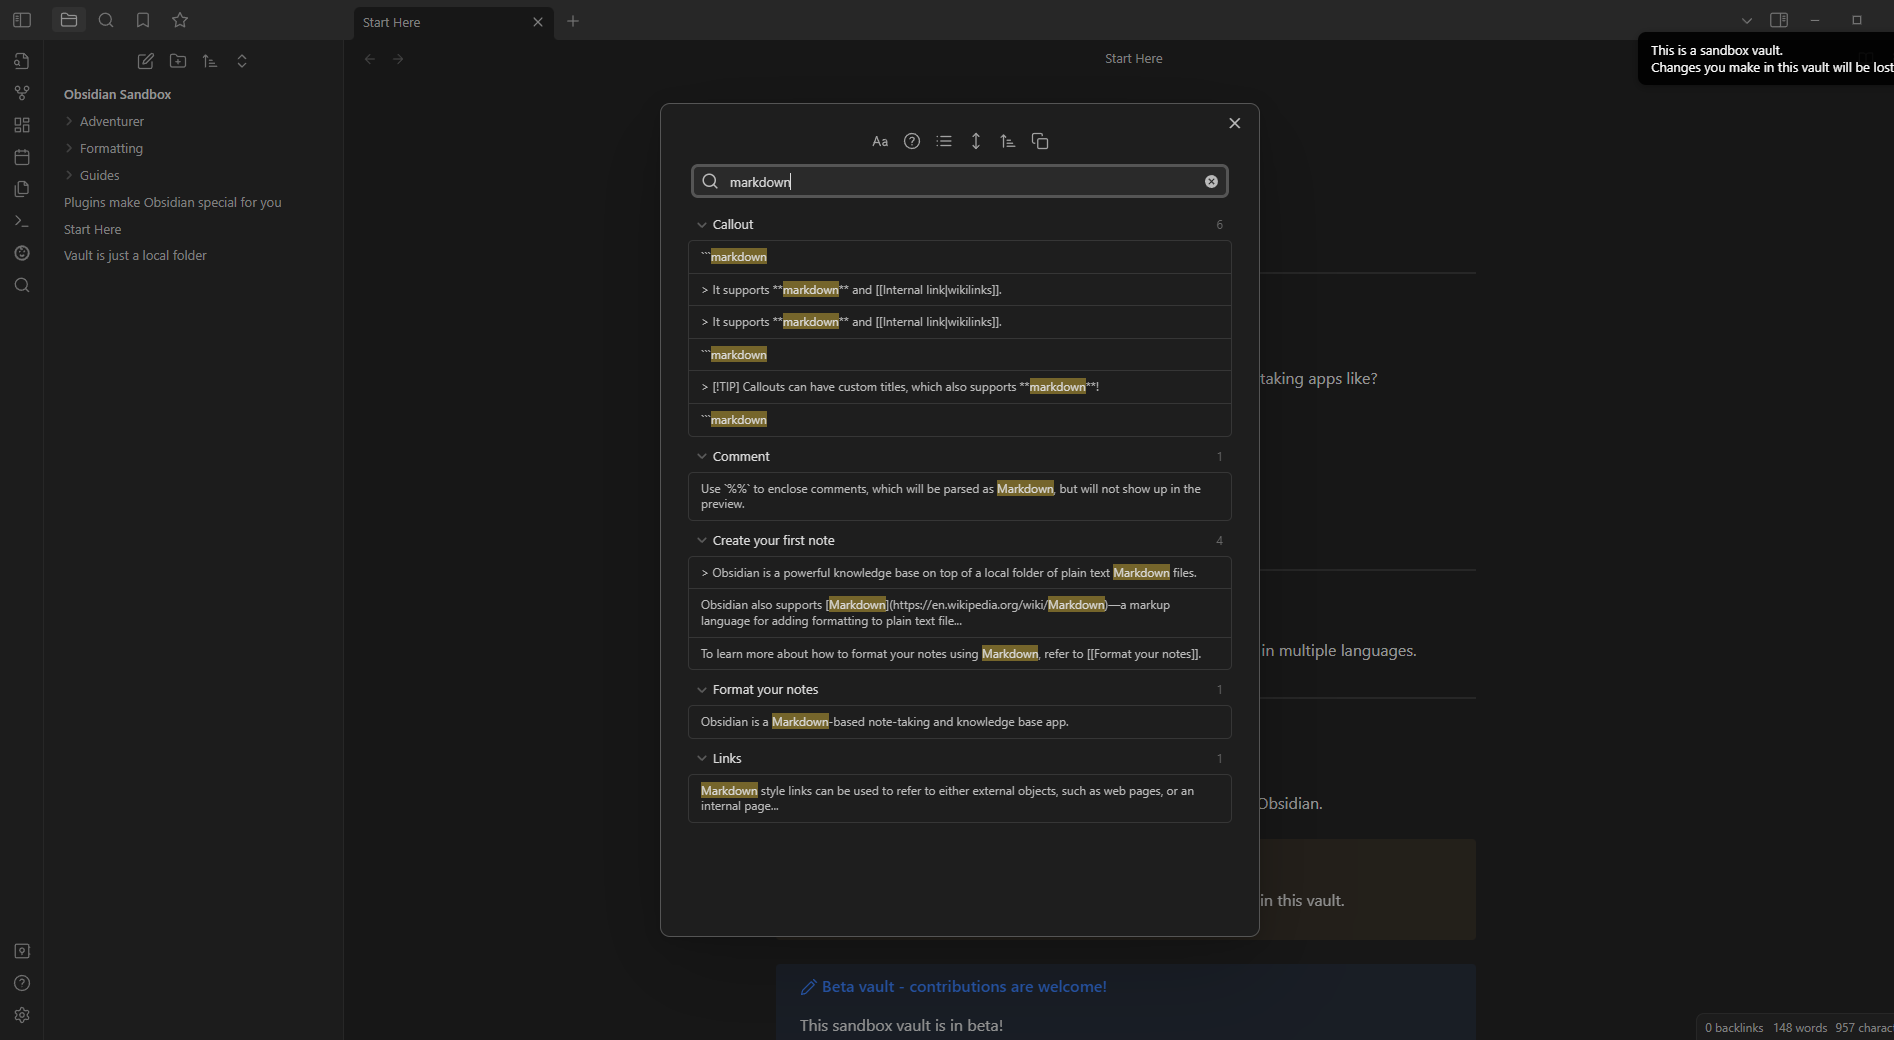Open the powerful knowledge base result

coord(959,573)
